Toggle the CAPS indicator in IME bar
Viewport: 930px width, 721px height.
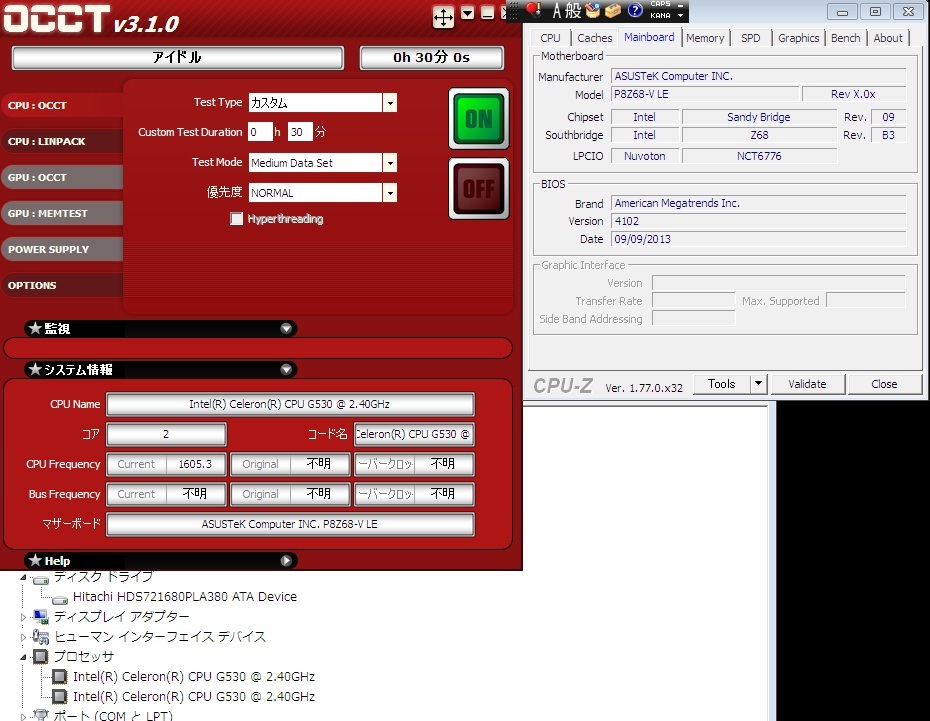click(660, 4)
